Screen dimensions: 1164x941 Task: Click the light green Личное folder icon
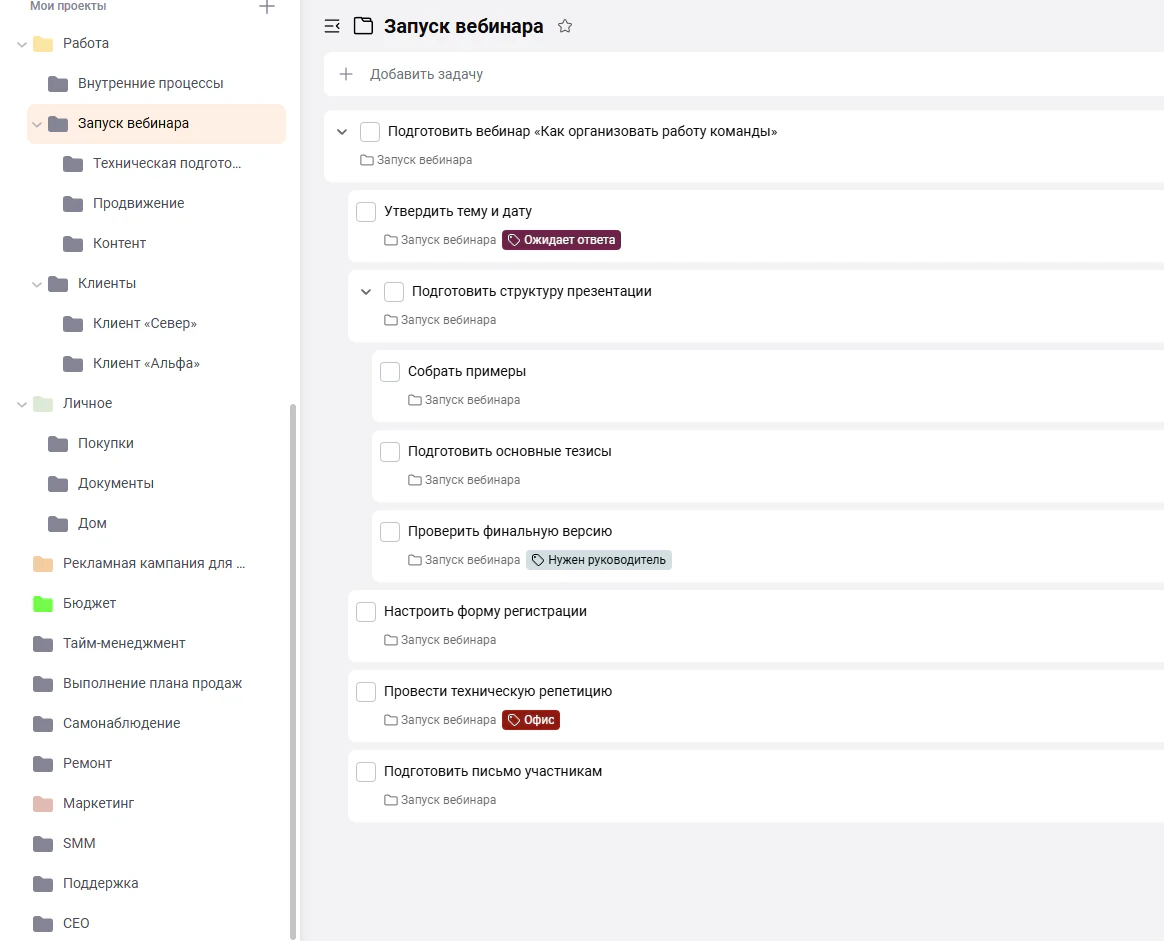tap(43, 404)
